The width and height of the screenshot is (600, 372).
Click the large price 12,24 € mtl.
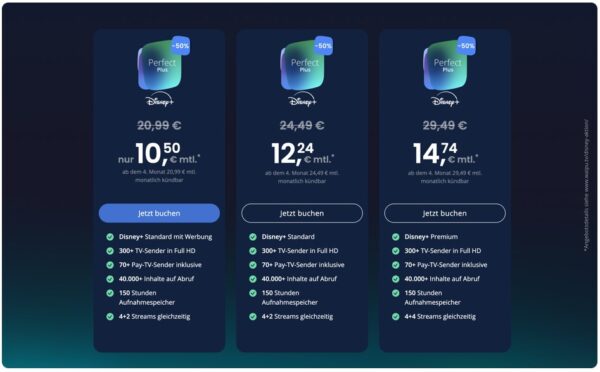pos(303,154)
